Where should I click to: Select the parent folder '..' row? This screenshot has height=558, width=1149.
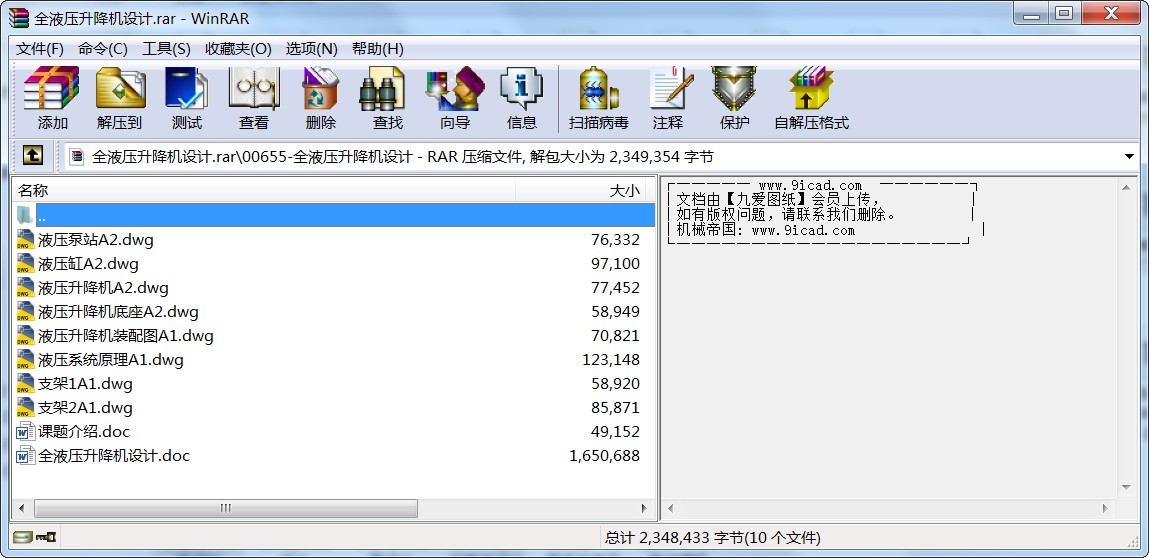point(334,216)
